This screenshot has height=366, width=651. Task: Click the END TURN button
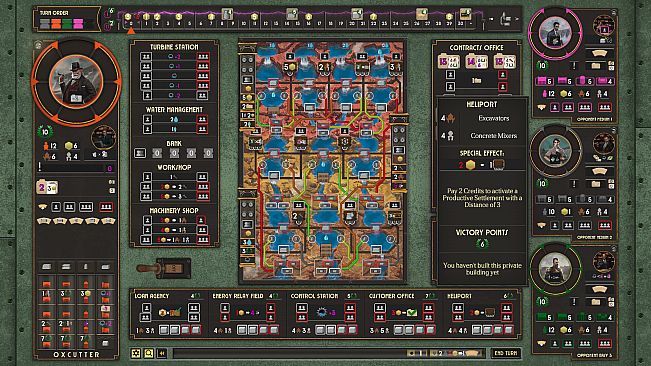click(506, 353)
